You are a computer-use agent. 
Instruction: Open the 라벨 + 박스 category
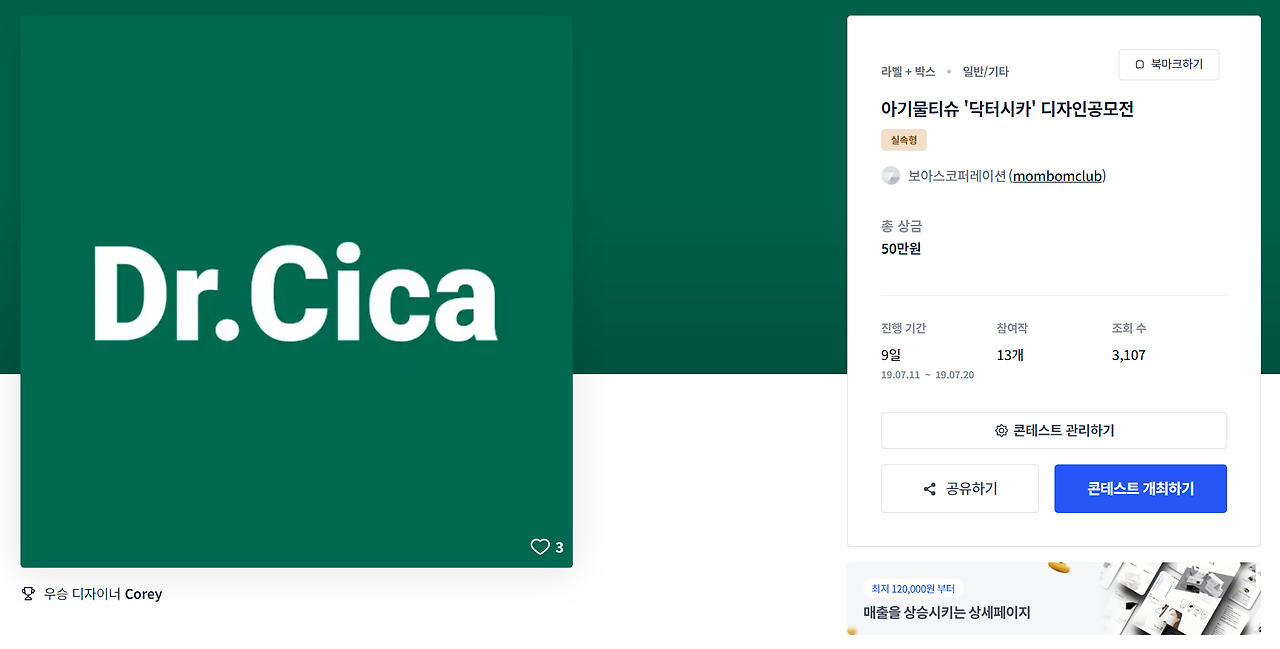[908, 72]
